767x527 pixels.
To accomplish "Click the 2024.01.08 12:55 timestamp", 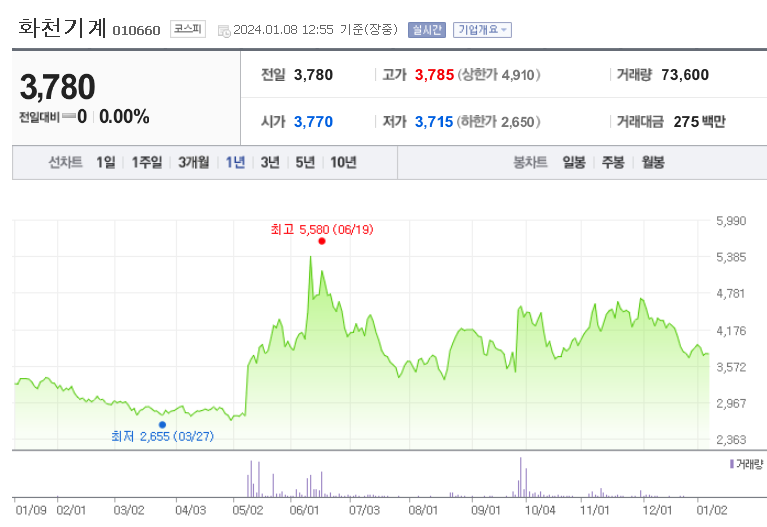I will (283, 30).
